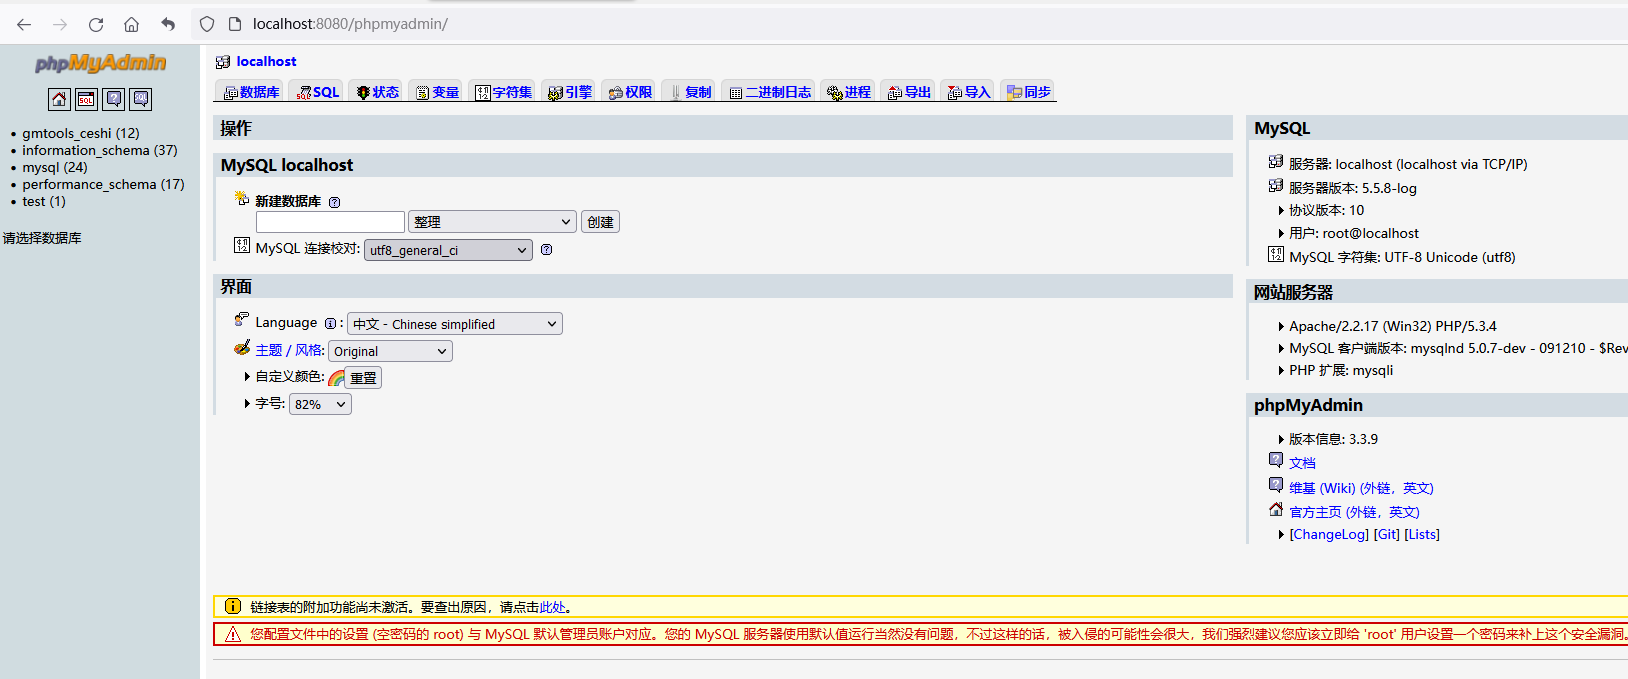Switch to the 状态 tab
Image resolution: width=1628 pixels, height=679 pixels.
pyautogui.click(x=376, y=92)
